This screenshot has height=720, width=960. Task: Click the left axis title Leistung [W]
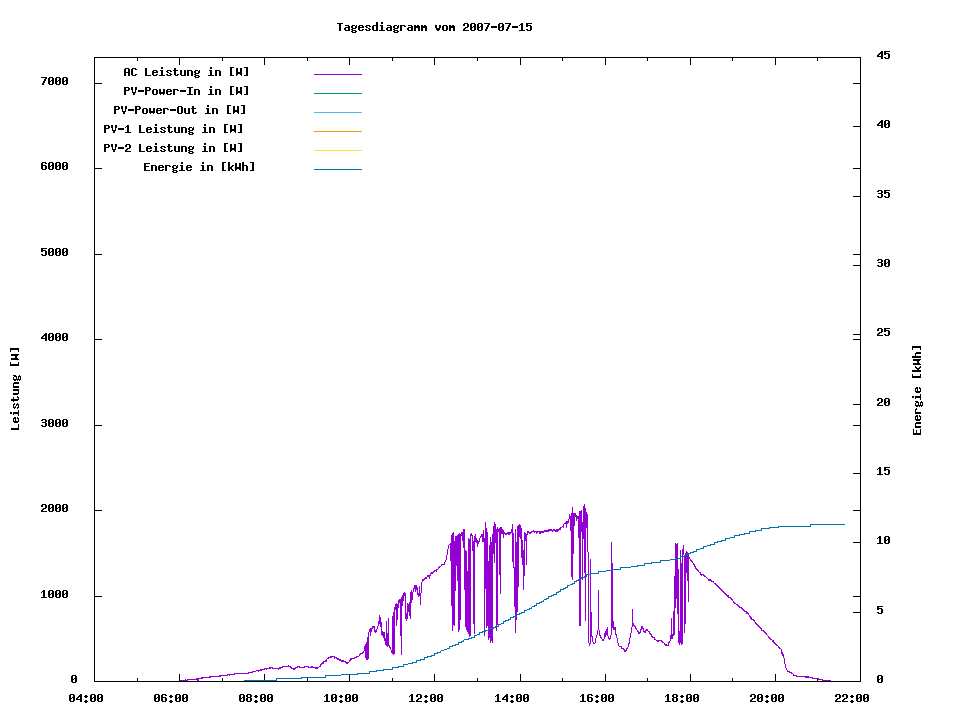click(15, 389)
